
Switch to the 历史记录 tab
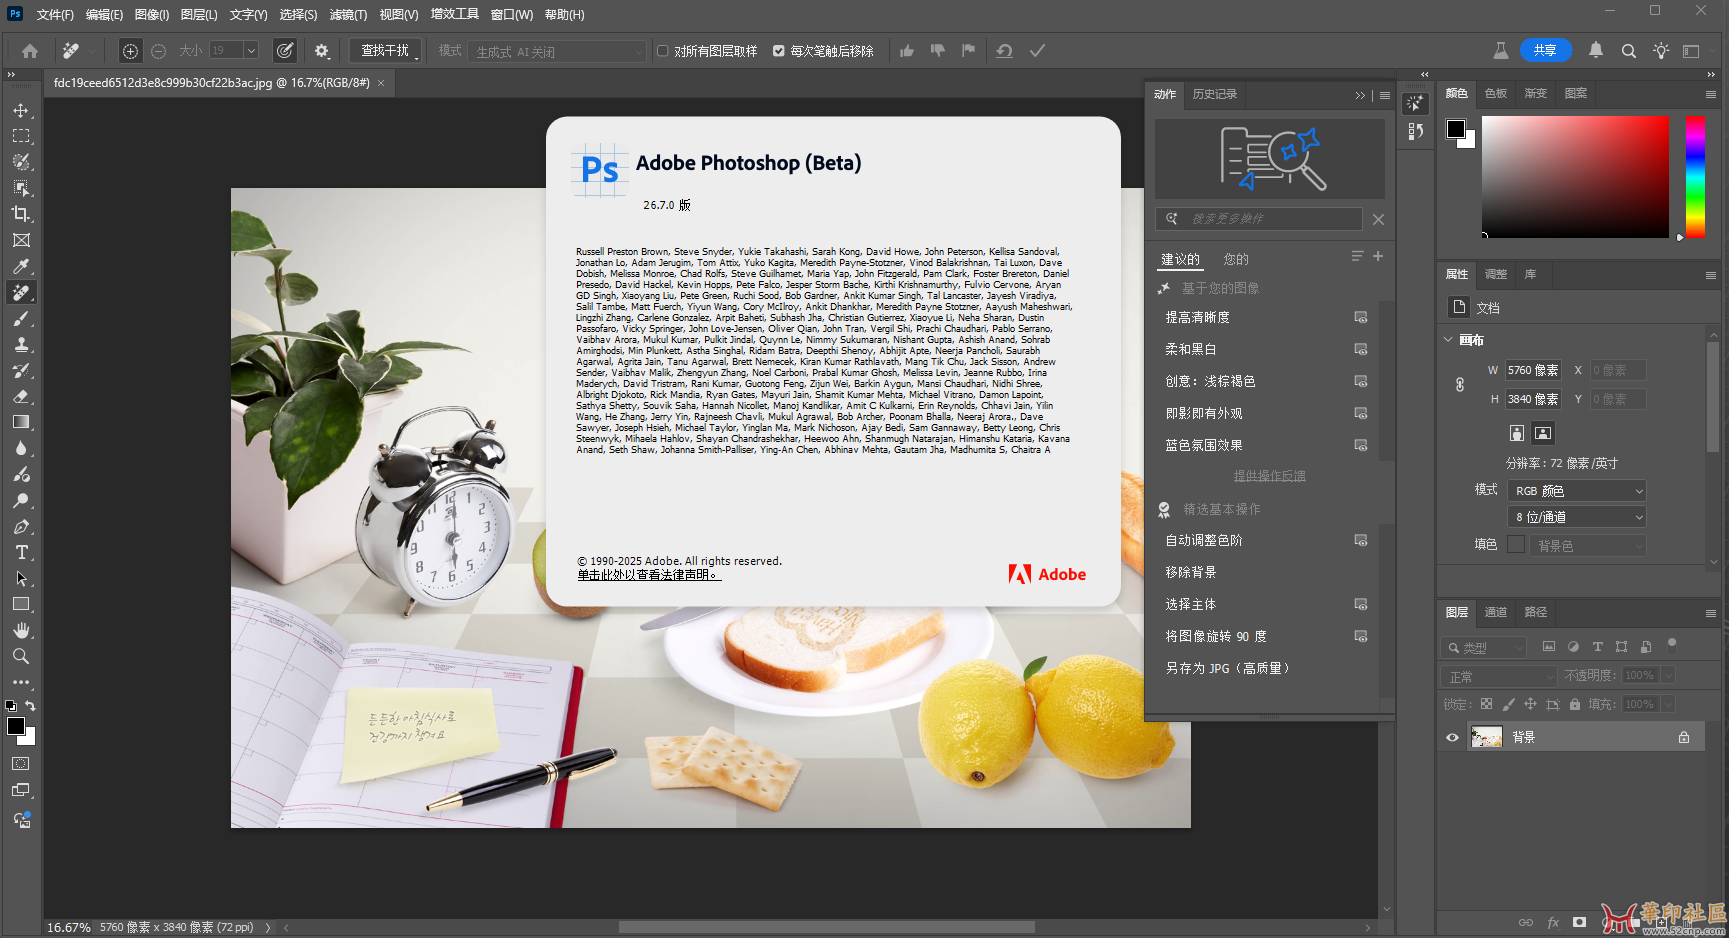(1215, 94)
